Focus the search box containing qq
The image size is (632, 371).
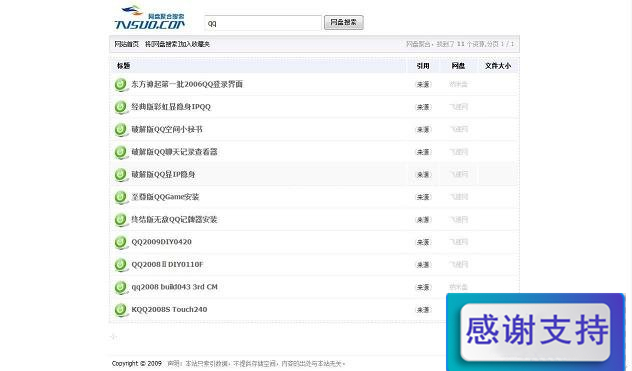pos(263,23)
